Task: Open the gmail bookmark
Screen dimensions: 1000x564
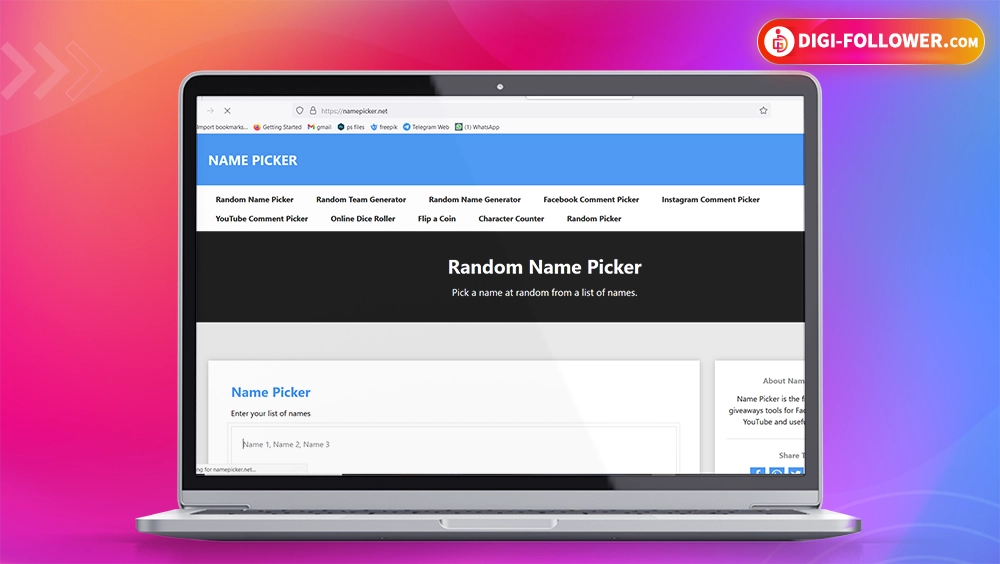Action: click(x=320, y=127)
